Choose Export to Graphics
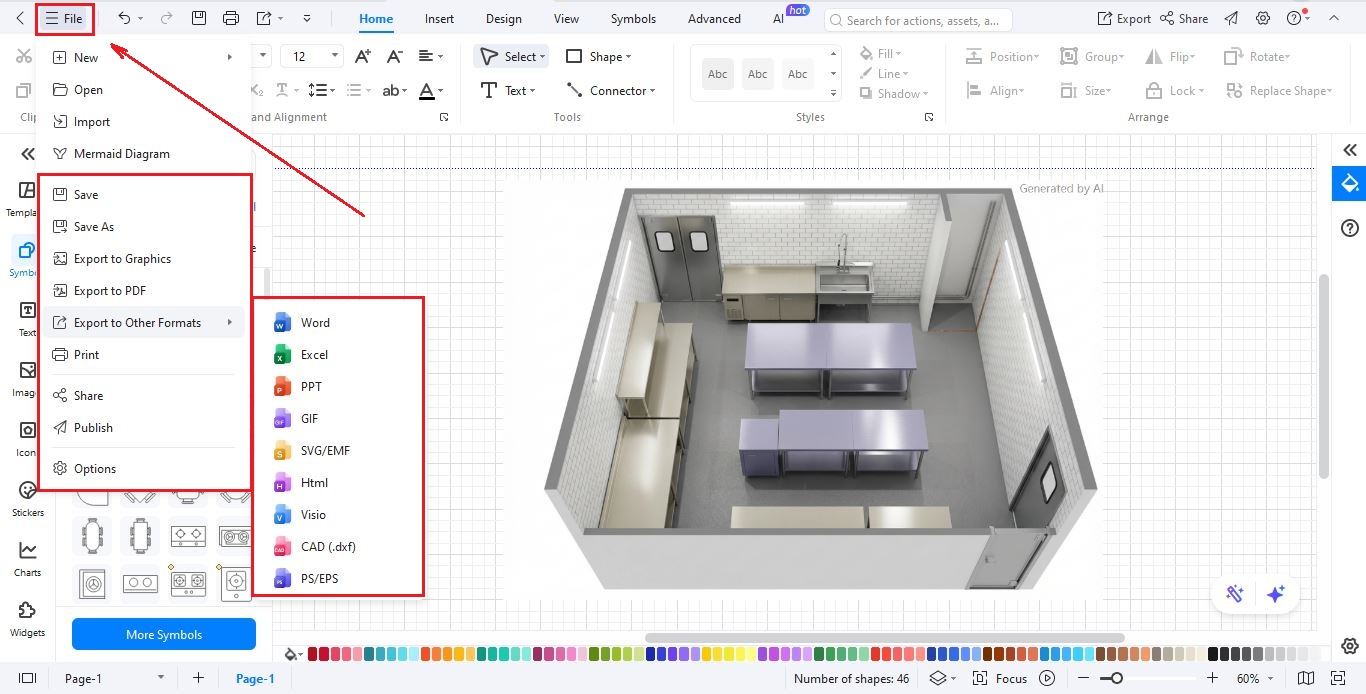 point(144,258)
